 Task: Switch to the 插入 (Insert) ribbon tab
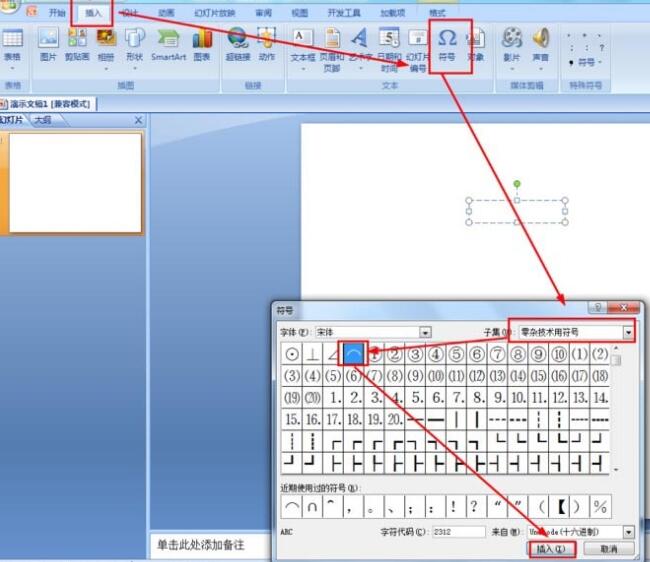click(x=93, y=13)
